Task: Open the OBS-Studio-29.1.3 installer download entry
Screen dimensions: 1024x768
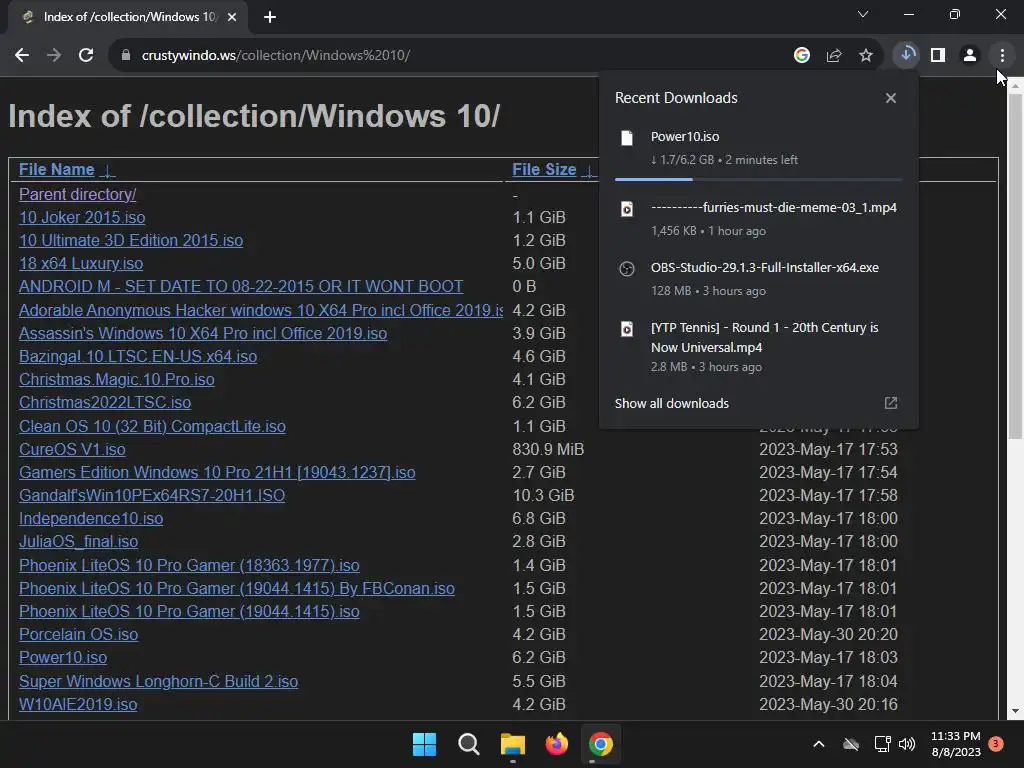Action: [758, 279]
